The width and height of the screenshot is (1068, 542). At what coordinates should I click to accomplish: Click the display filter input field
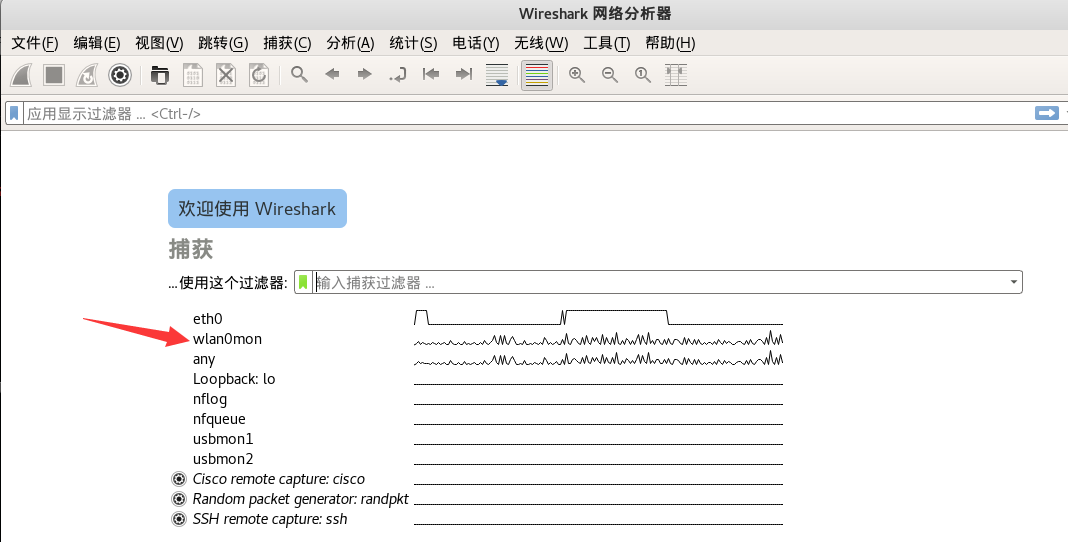500,114
